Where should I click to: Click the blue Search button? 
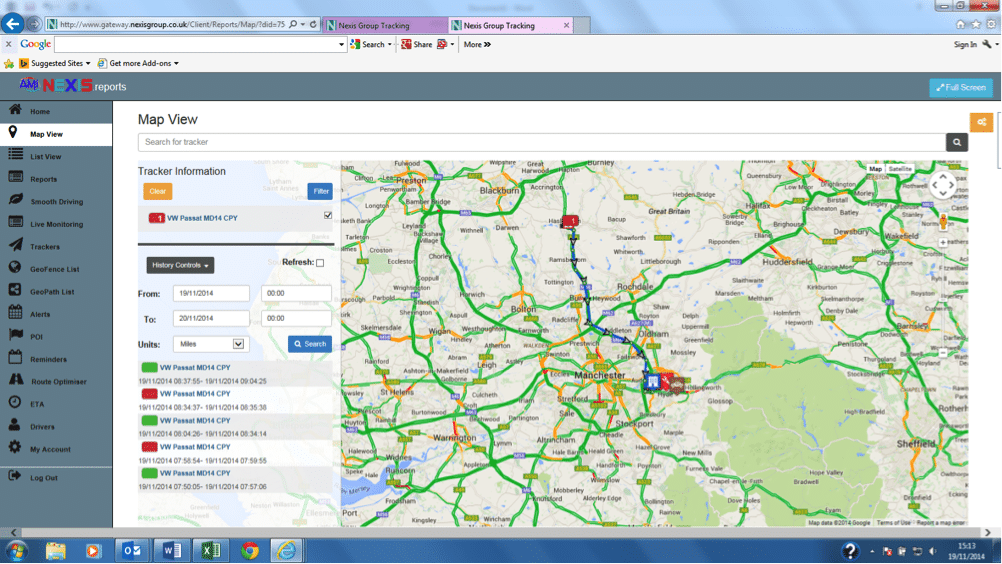(x=310, y=344)
